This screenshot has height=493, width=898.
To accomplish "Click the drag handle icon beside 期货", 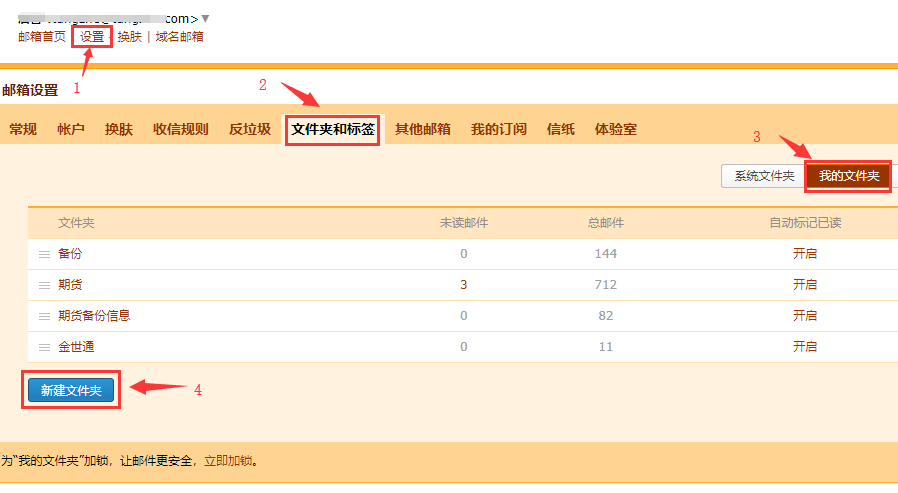I will click(44, 285).
